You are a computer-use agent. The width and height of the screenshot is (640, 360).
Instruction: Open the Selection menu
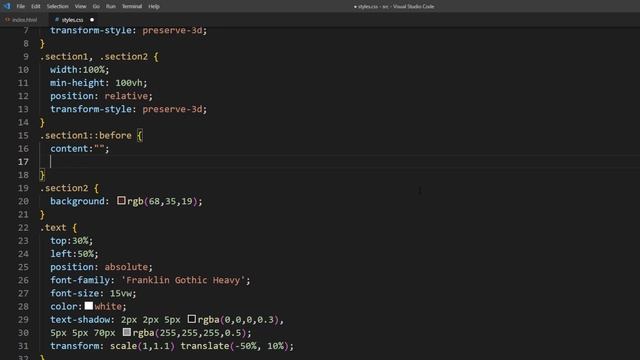[58, 7]
